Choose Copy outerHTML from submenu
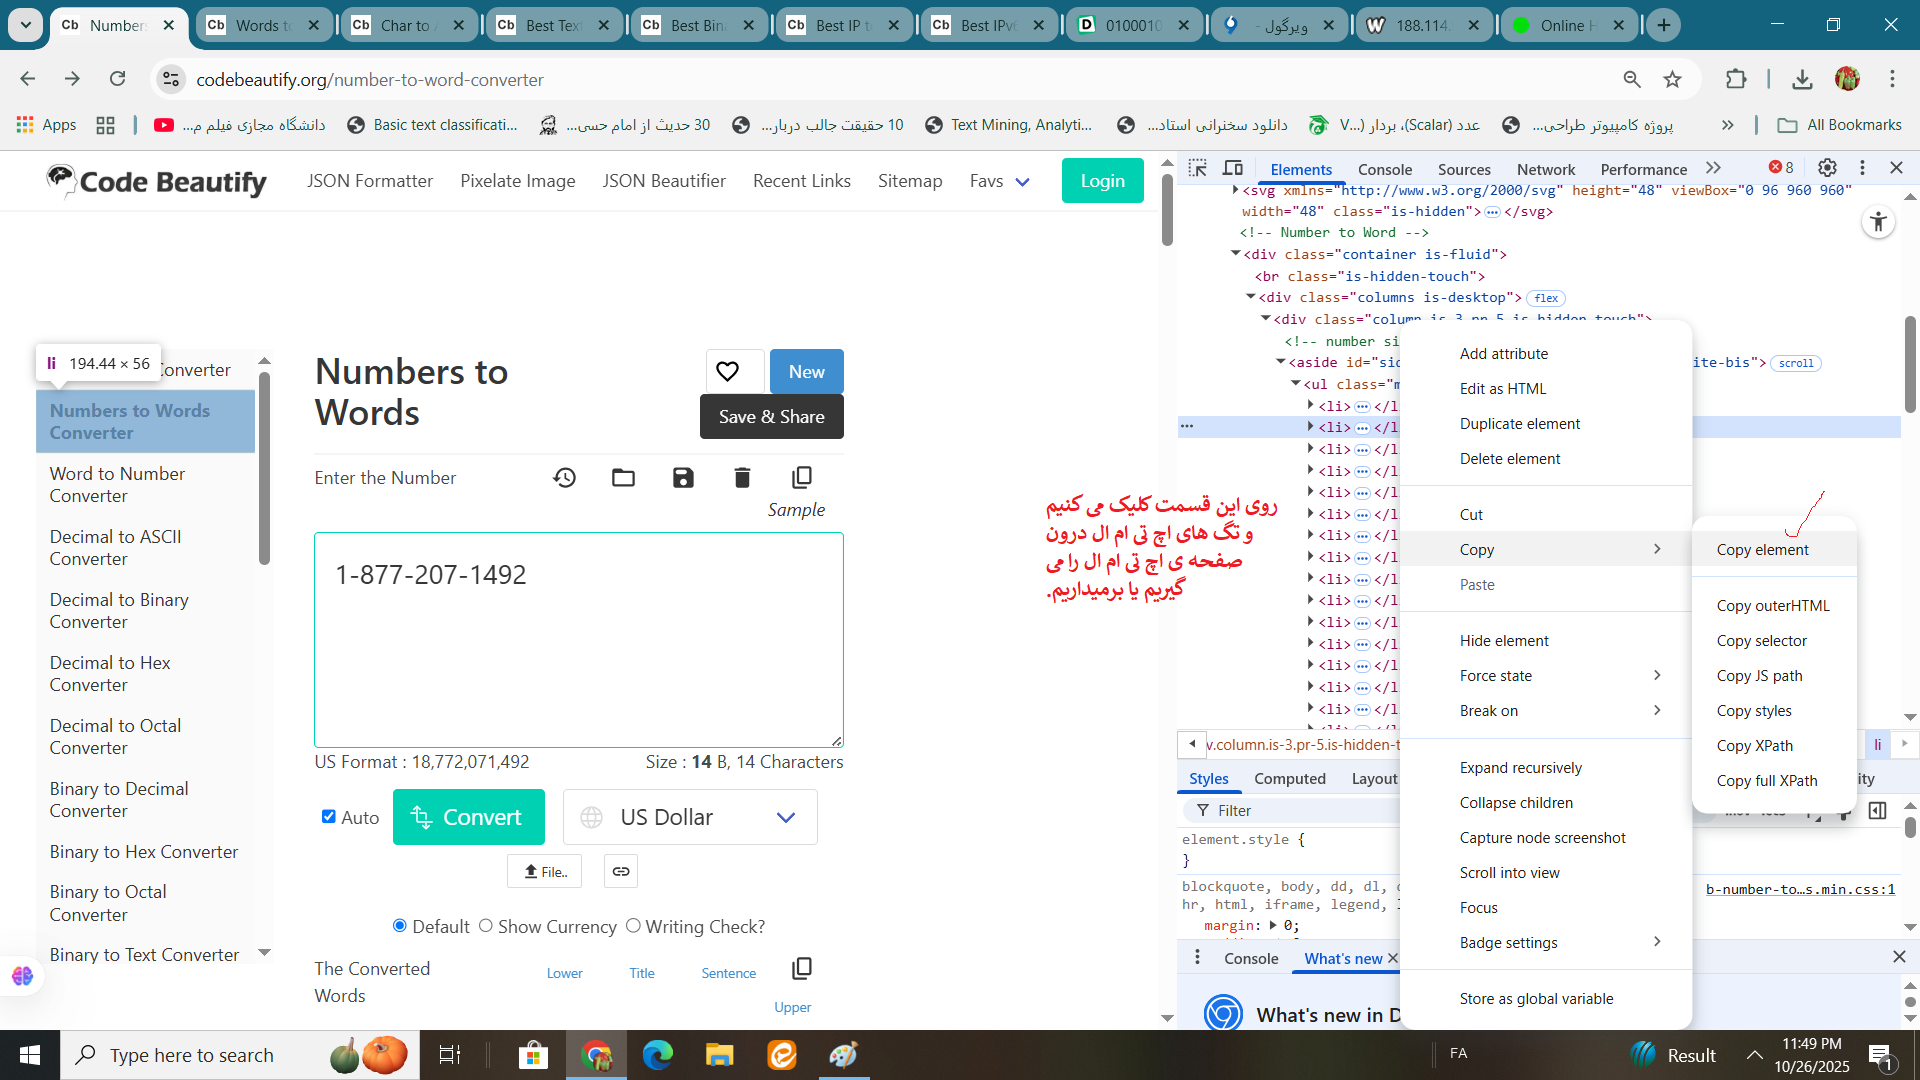 click(x=1772, y=606)
